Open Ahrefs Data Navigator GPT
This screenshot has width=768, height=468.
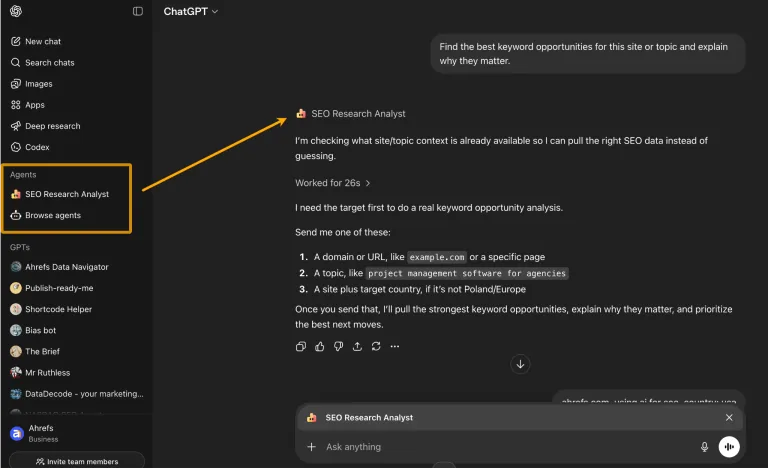[x=59, y=267]
